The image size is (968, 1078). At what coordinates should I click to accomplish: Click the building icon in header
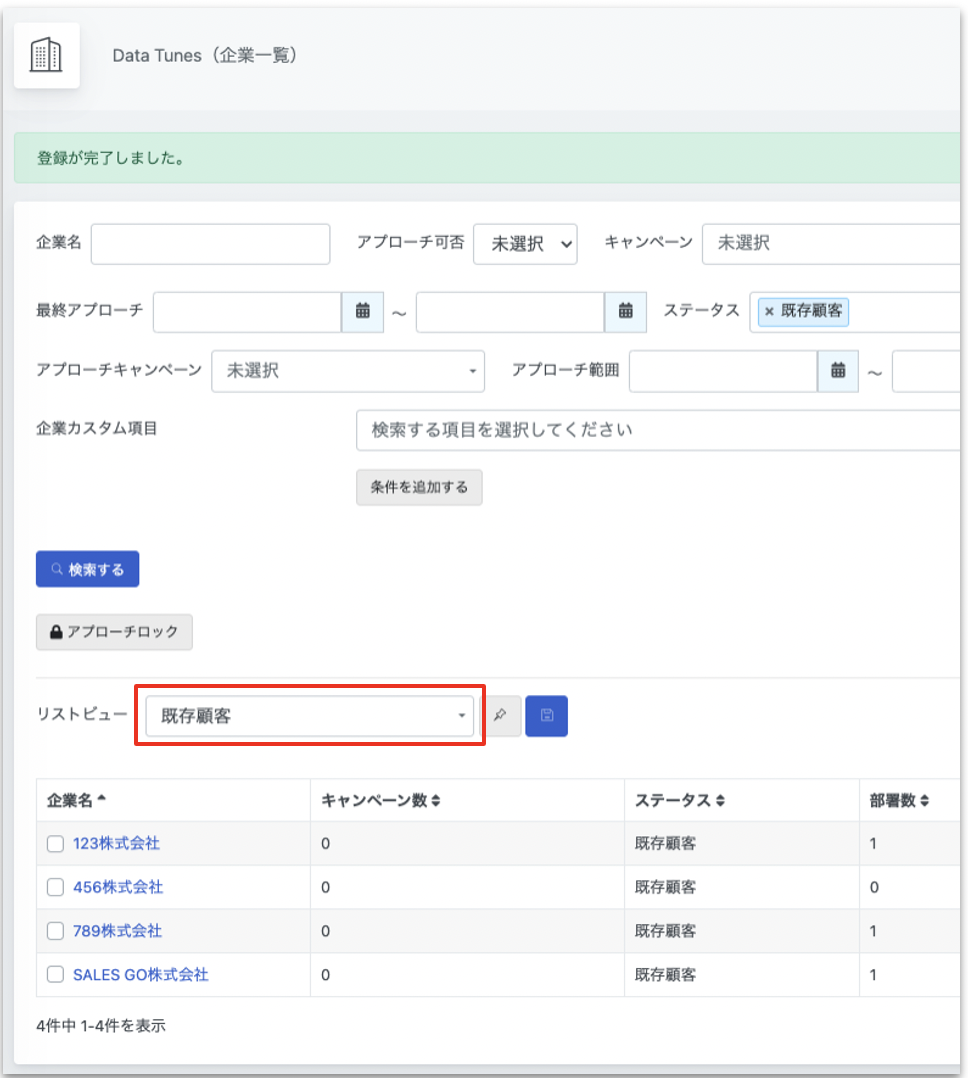click(x=46, y=55)
